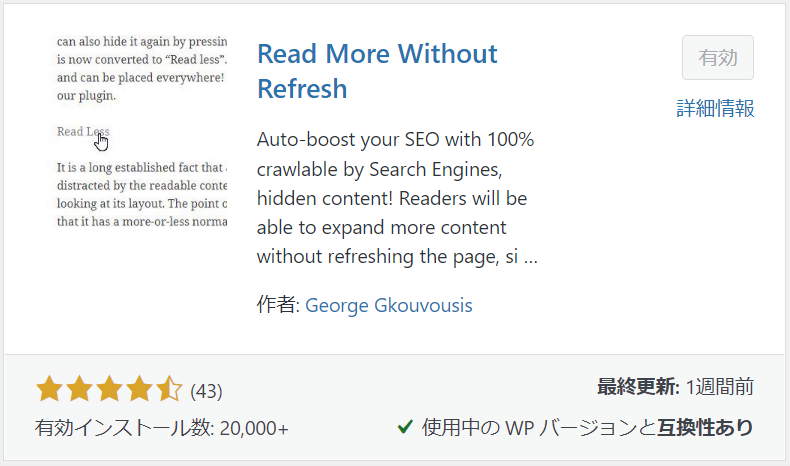Open the 詳細情報 link
This screenshot has width=790, height=466.
pyautogui.click(x=715, y=108)
